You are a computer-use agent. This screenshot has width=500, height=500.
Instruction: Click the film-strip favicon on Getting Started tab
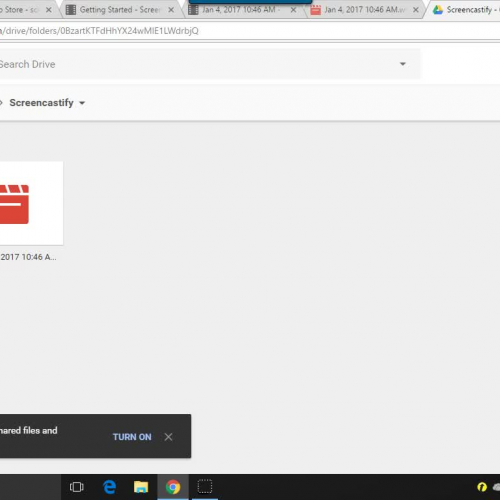point(71,10)
